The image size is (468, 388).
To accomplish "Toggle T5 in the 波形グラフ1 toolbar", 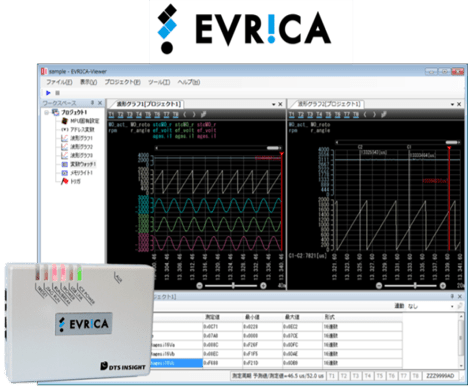I will click(148, 115).
